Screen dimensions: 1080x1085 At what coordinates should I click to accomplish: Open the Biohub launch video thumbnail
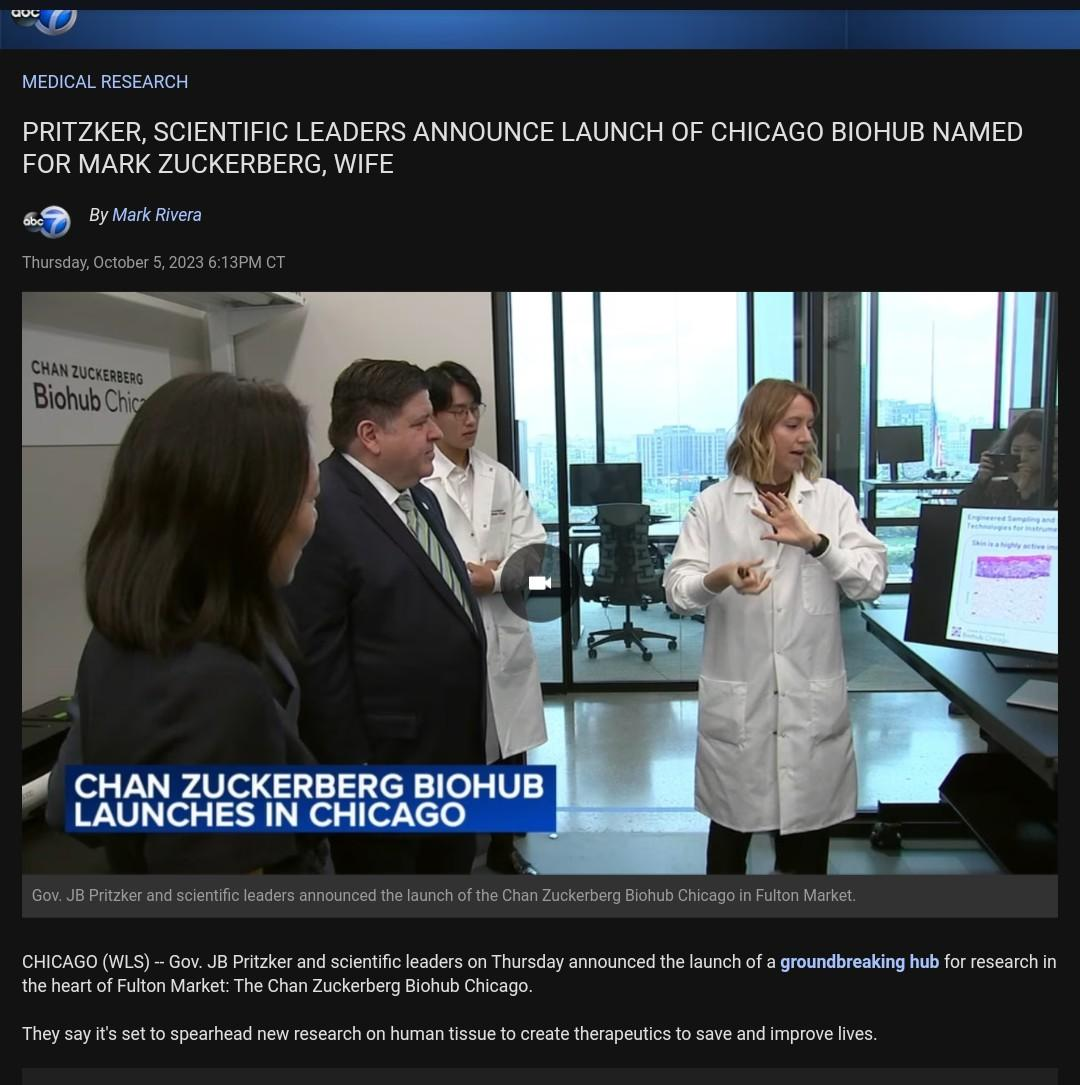(x=540, y=583)
